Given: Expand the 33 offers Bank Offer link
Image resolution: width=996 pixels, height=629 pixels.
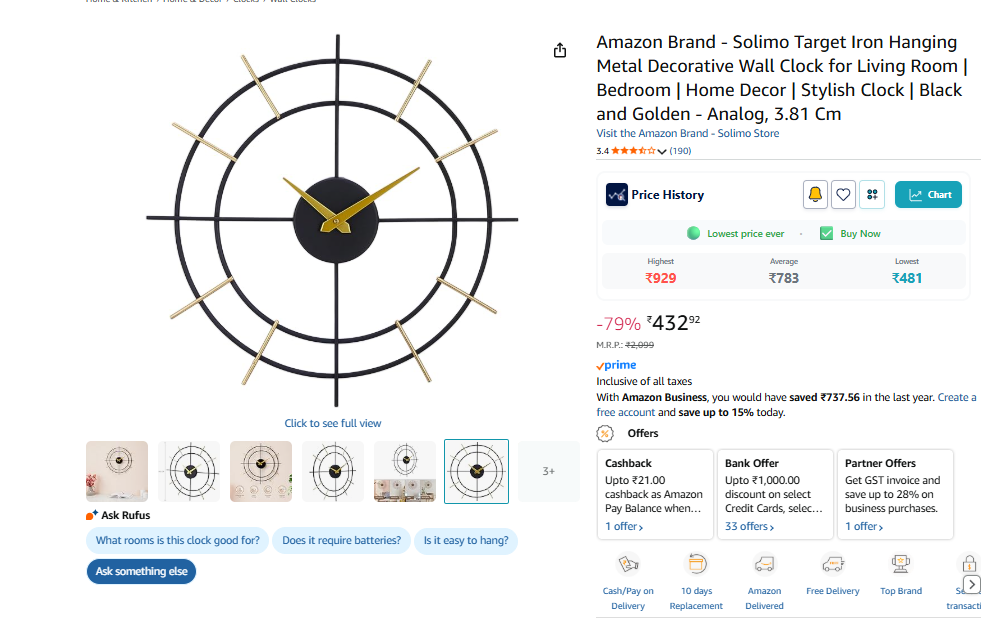Looking at the screenshot, I should coord(746,526).
